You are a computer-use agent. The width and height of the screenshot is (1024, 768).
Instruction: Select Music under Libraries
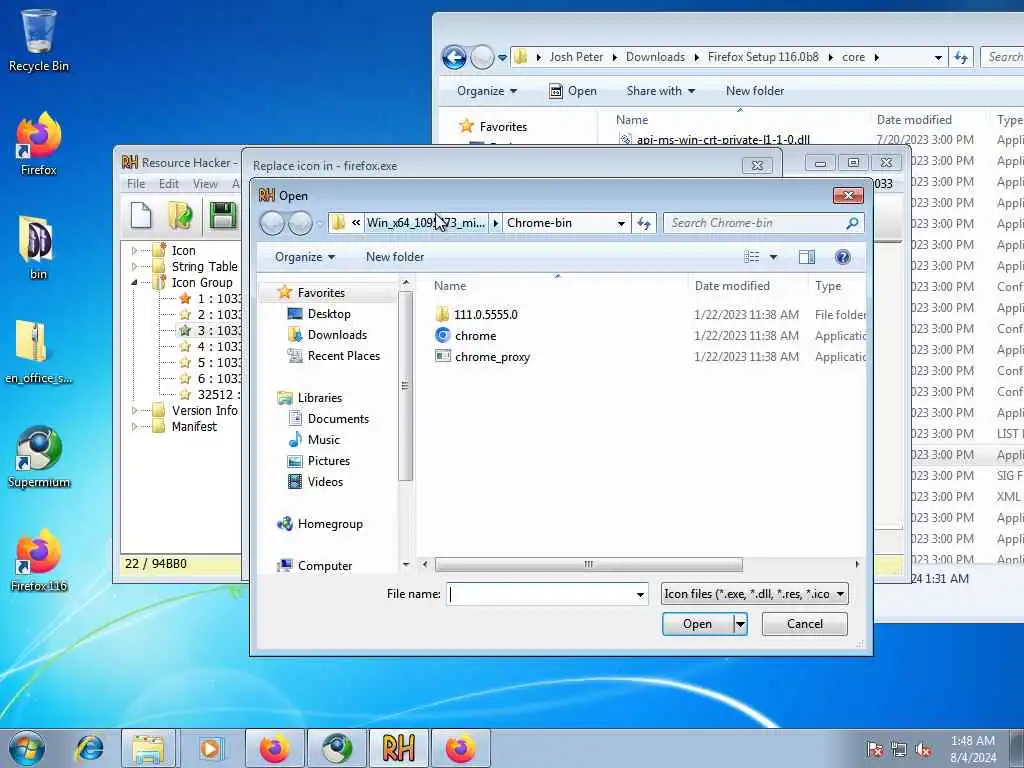point(323,440)
